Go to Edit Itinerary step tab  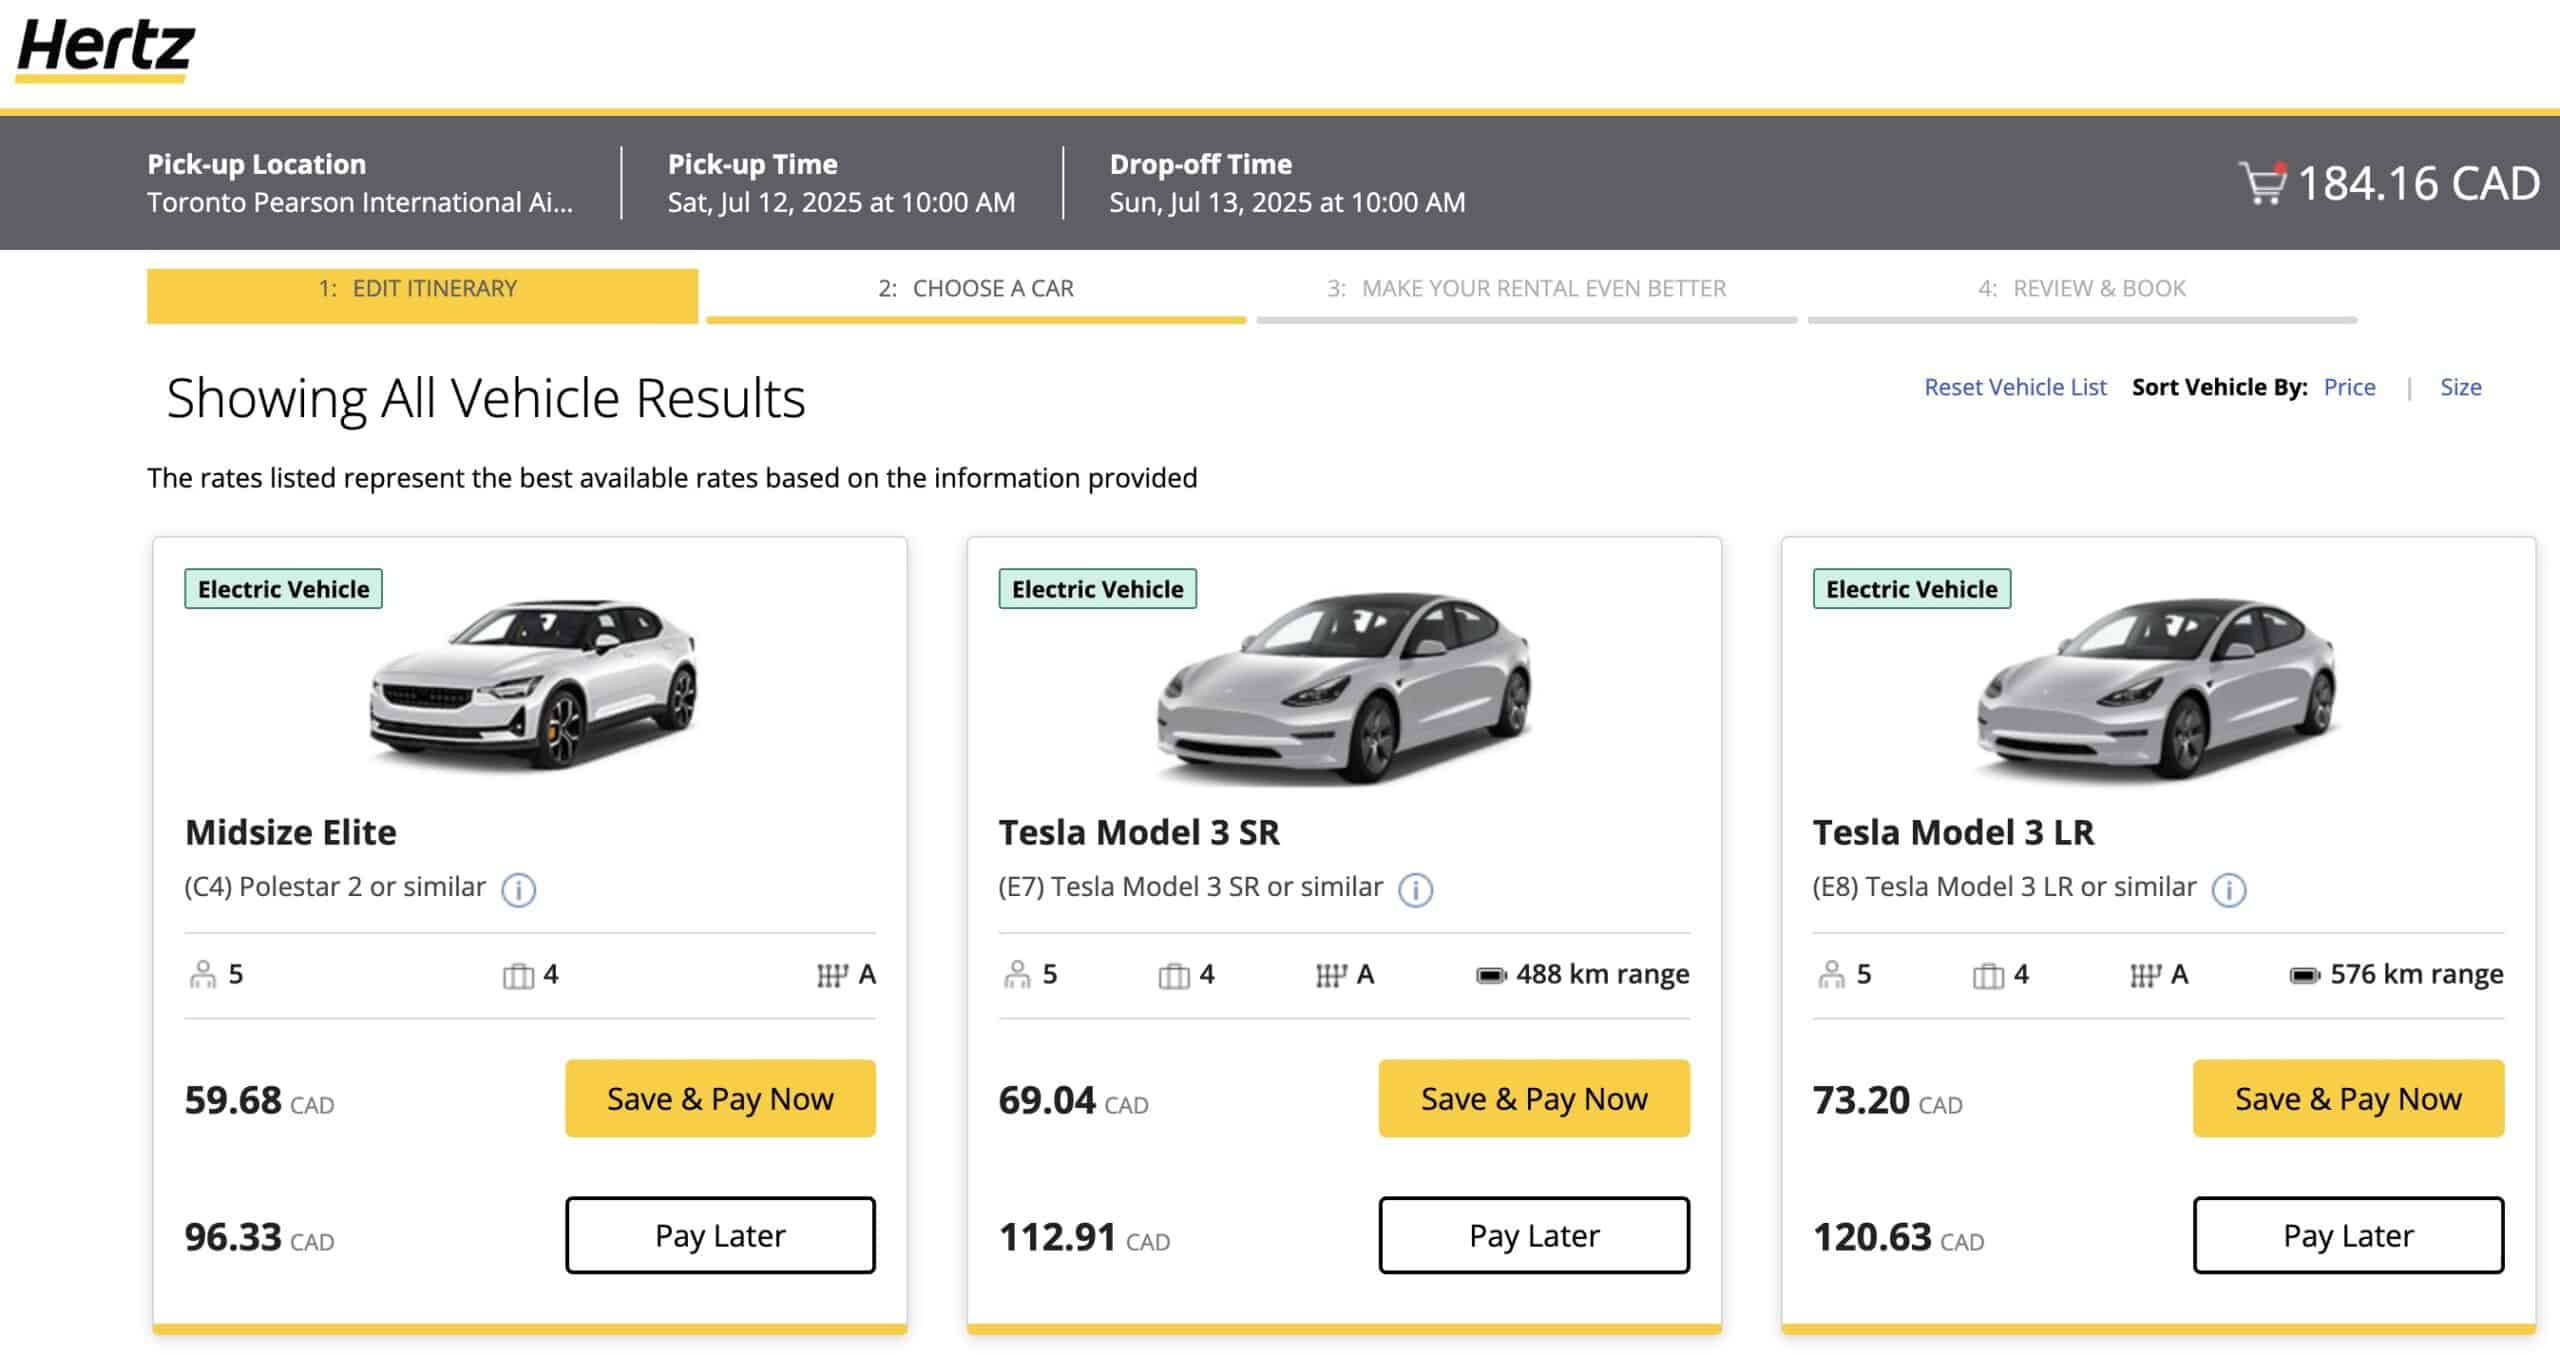point(422,291)
